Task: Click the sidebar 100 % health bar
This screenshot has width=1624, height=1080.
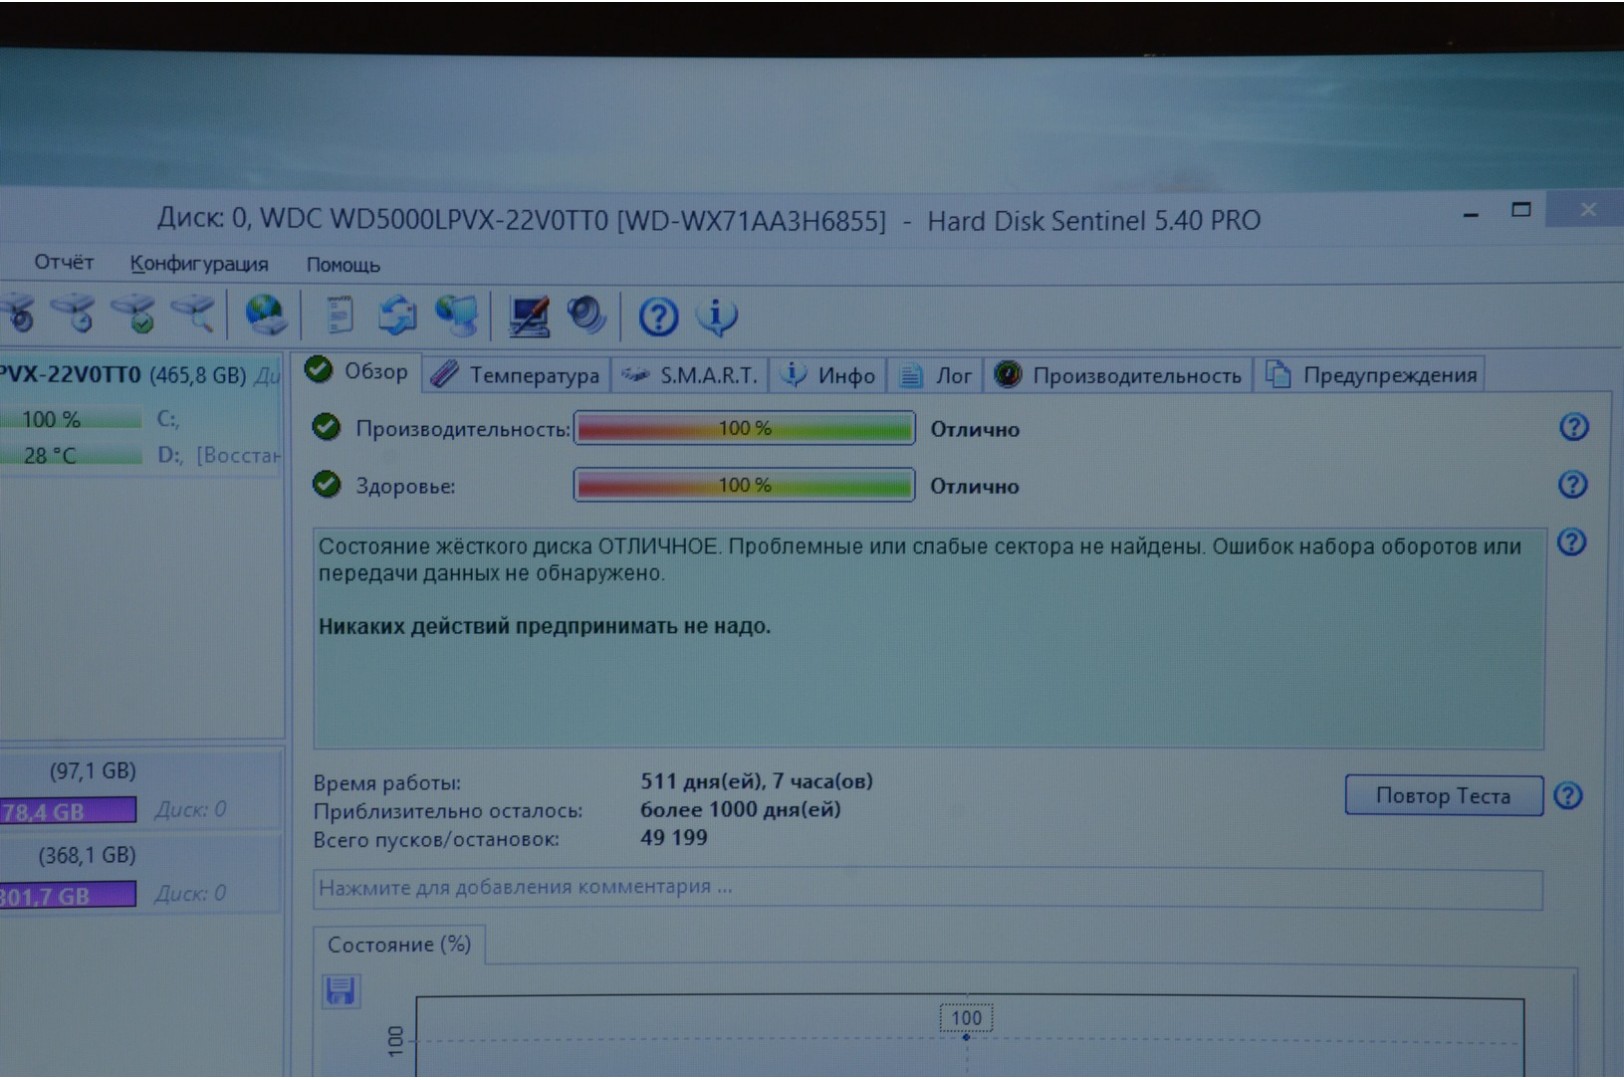Action: point(70,419)
